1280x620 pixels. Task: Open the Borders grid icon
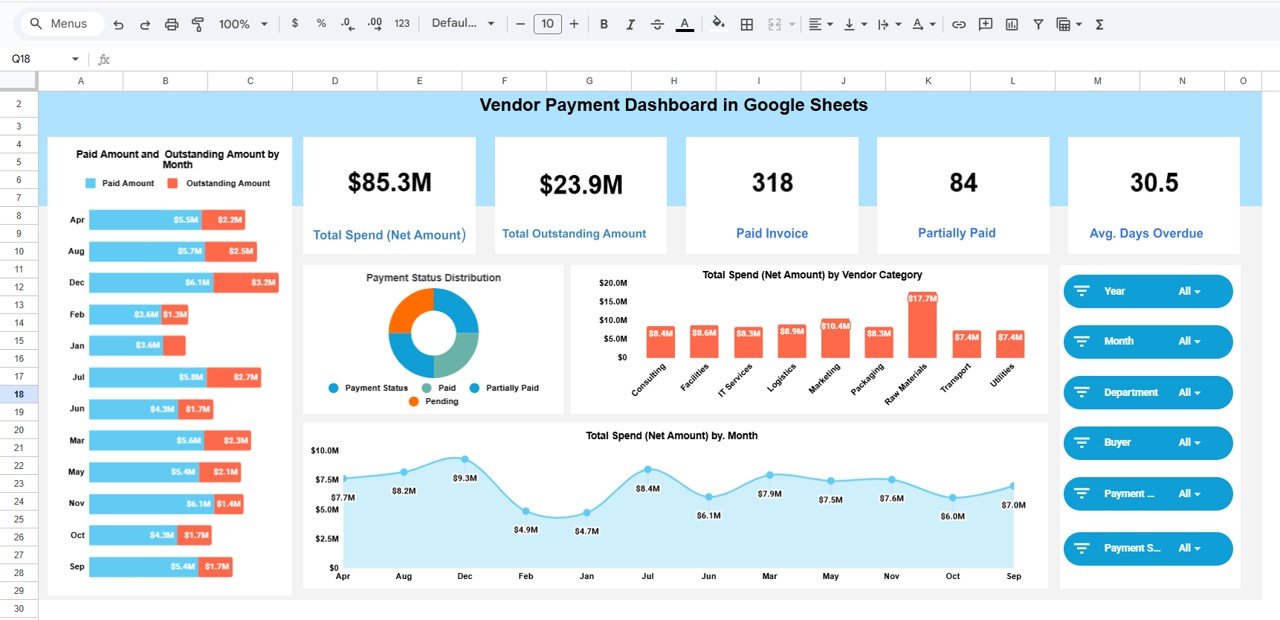point(746,24)
